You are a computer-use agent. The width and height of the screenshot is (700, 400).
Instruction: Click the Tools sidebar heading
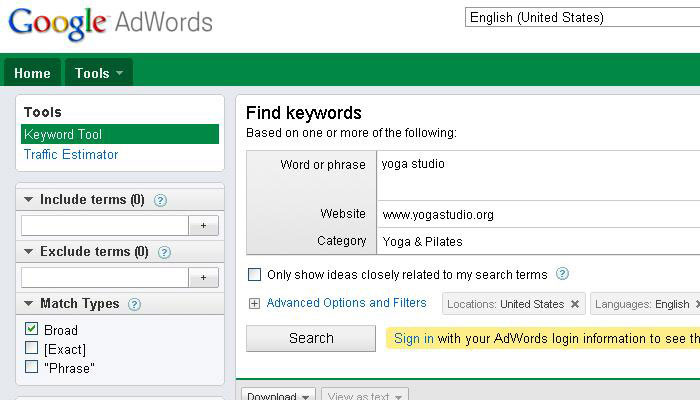click(43, 112)
